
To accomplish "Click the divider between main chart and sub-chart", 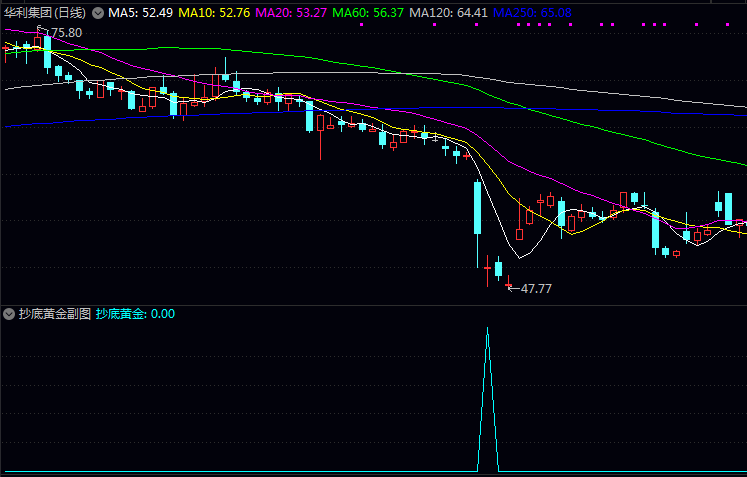I will [x=373, y=304].
